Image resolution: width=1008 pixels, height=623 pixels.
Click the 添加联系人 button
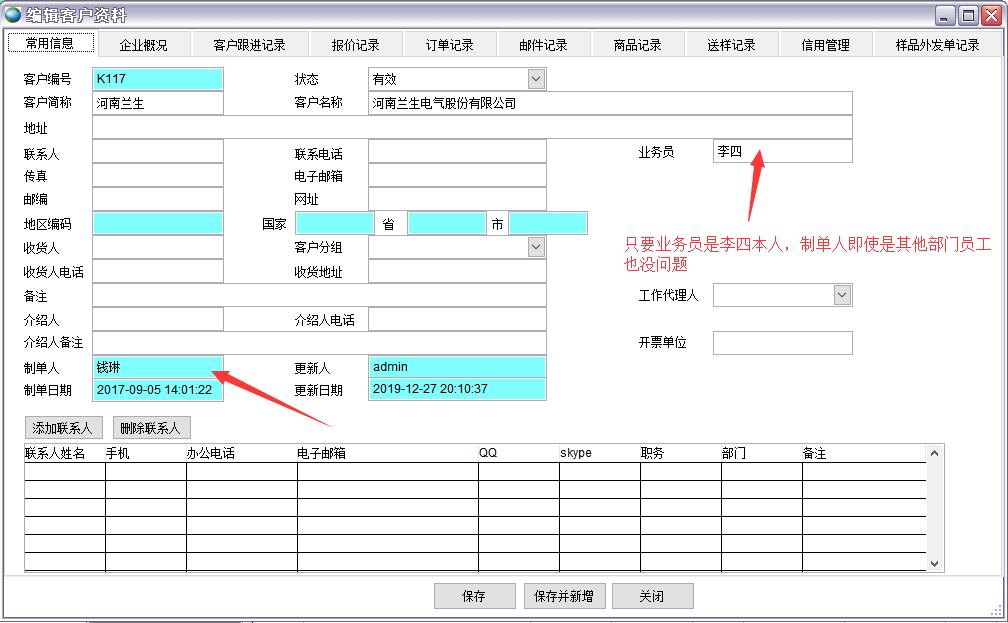tap(63, 428)
